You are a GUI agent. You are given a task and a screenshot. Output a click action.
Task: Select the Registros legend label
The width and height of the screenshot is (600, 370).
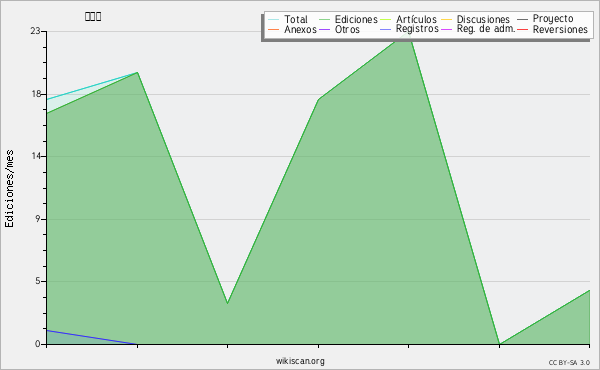tap(417, 29)
